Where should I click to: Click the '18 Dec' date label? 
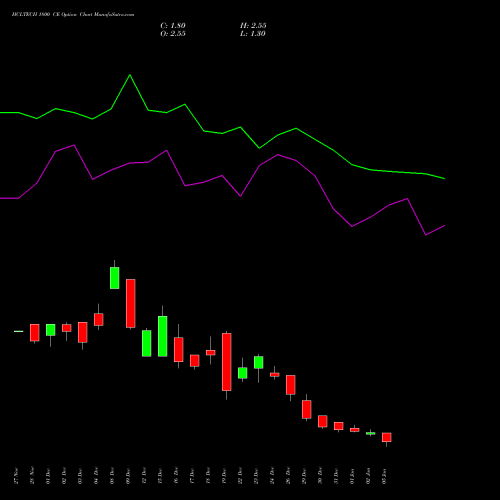click(208, 476)
